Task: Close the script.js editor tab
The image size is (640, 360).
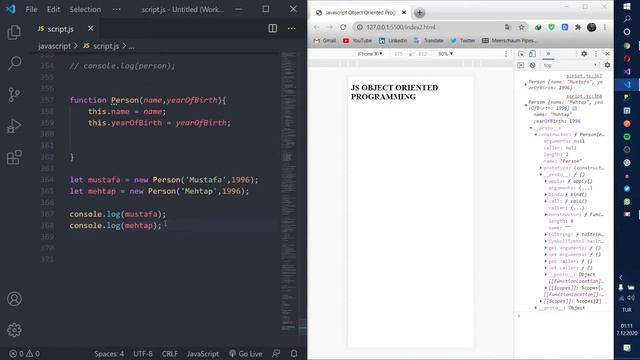Action: tap(91, 28)
